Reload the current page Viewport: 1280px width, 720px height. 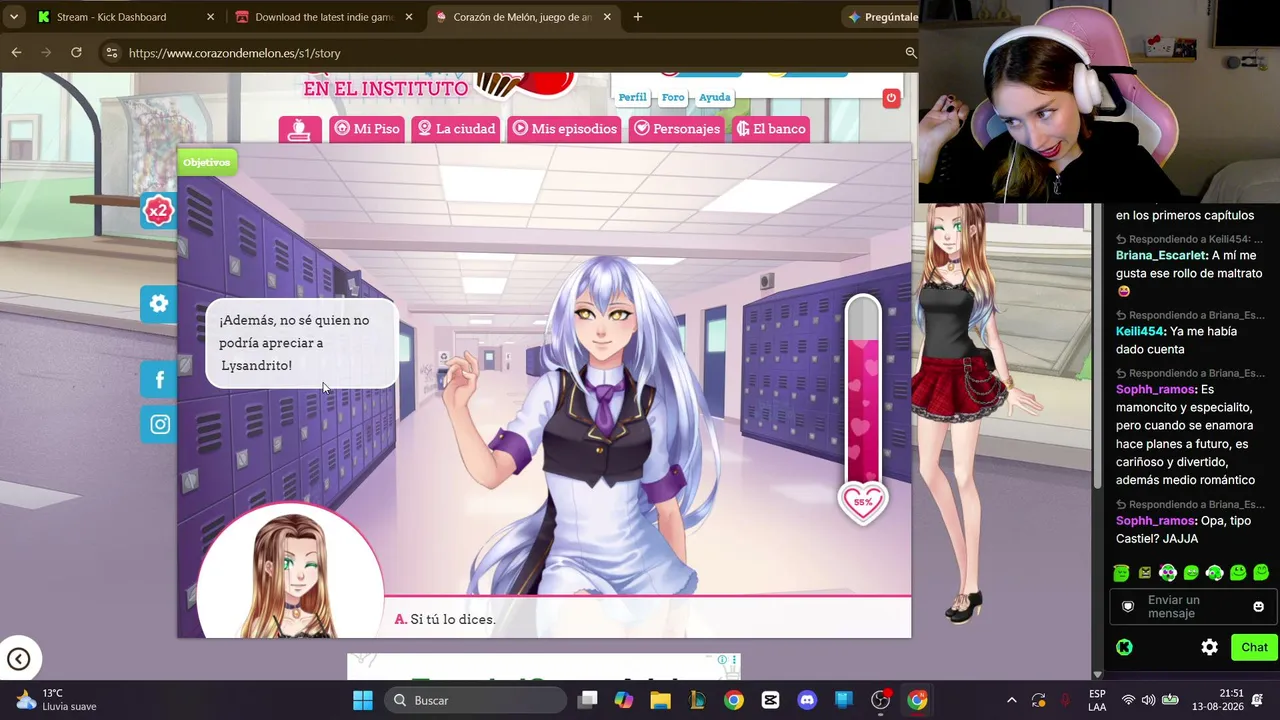pos(76,52)
